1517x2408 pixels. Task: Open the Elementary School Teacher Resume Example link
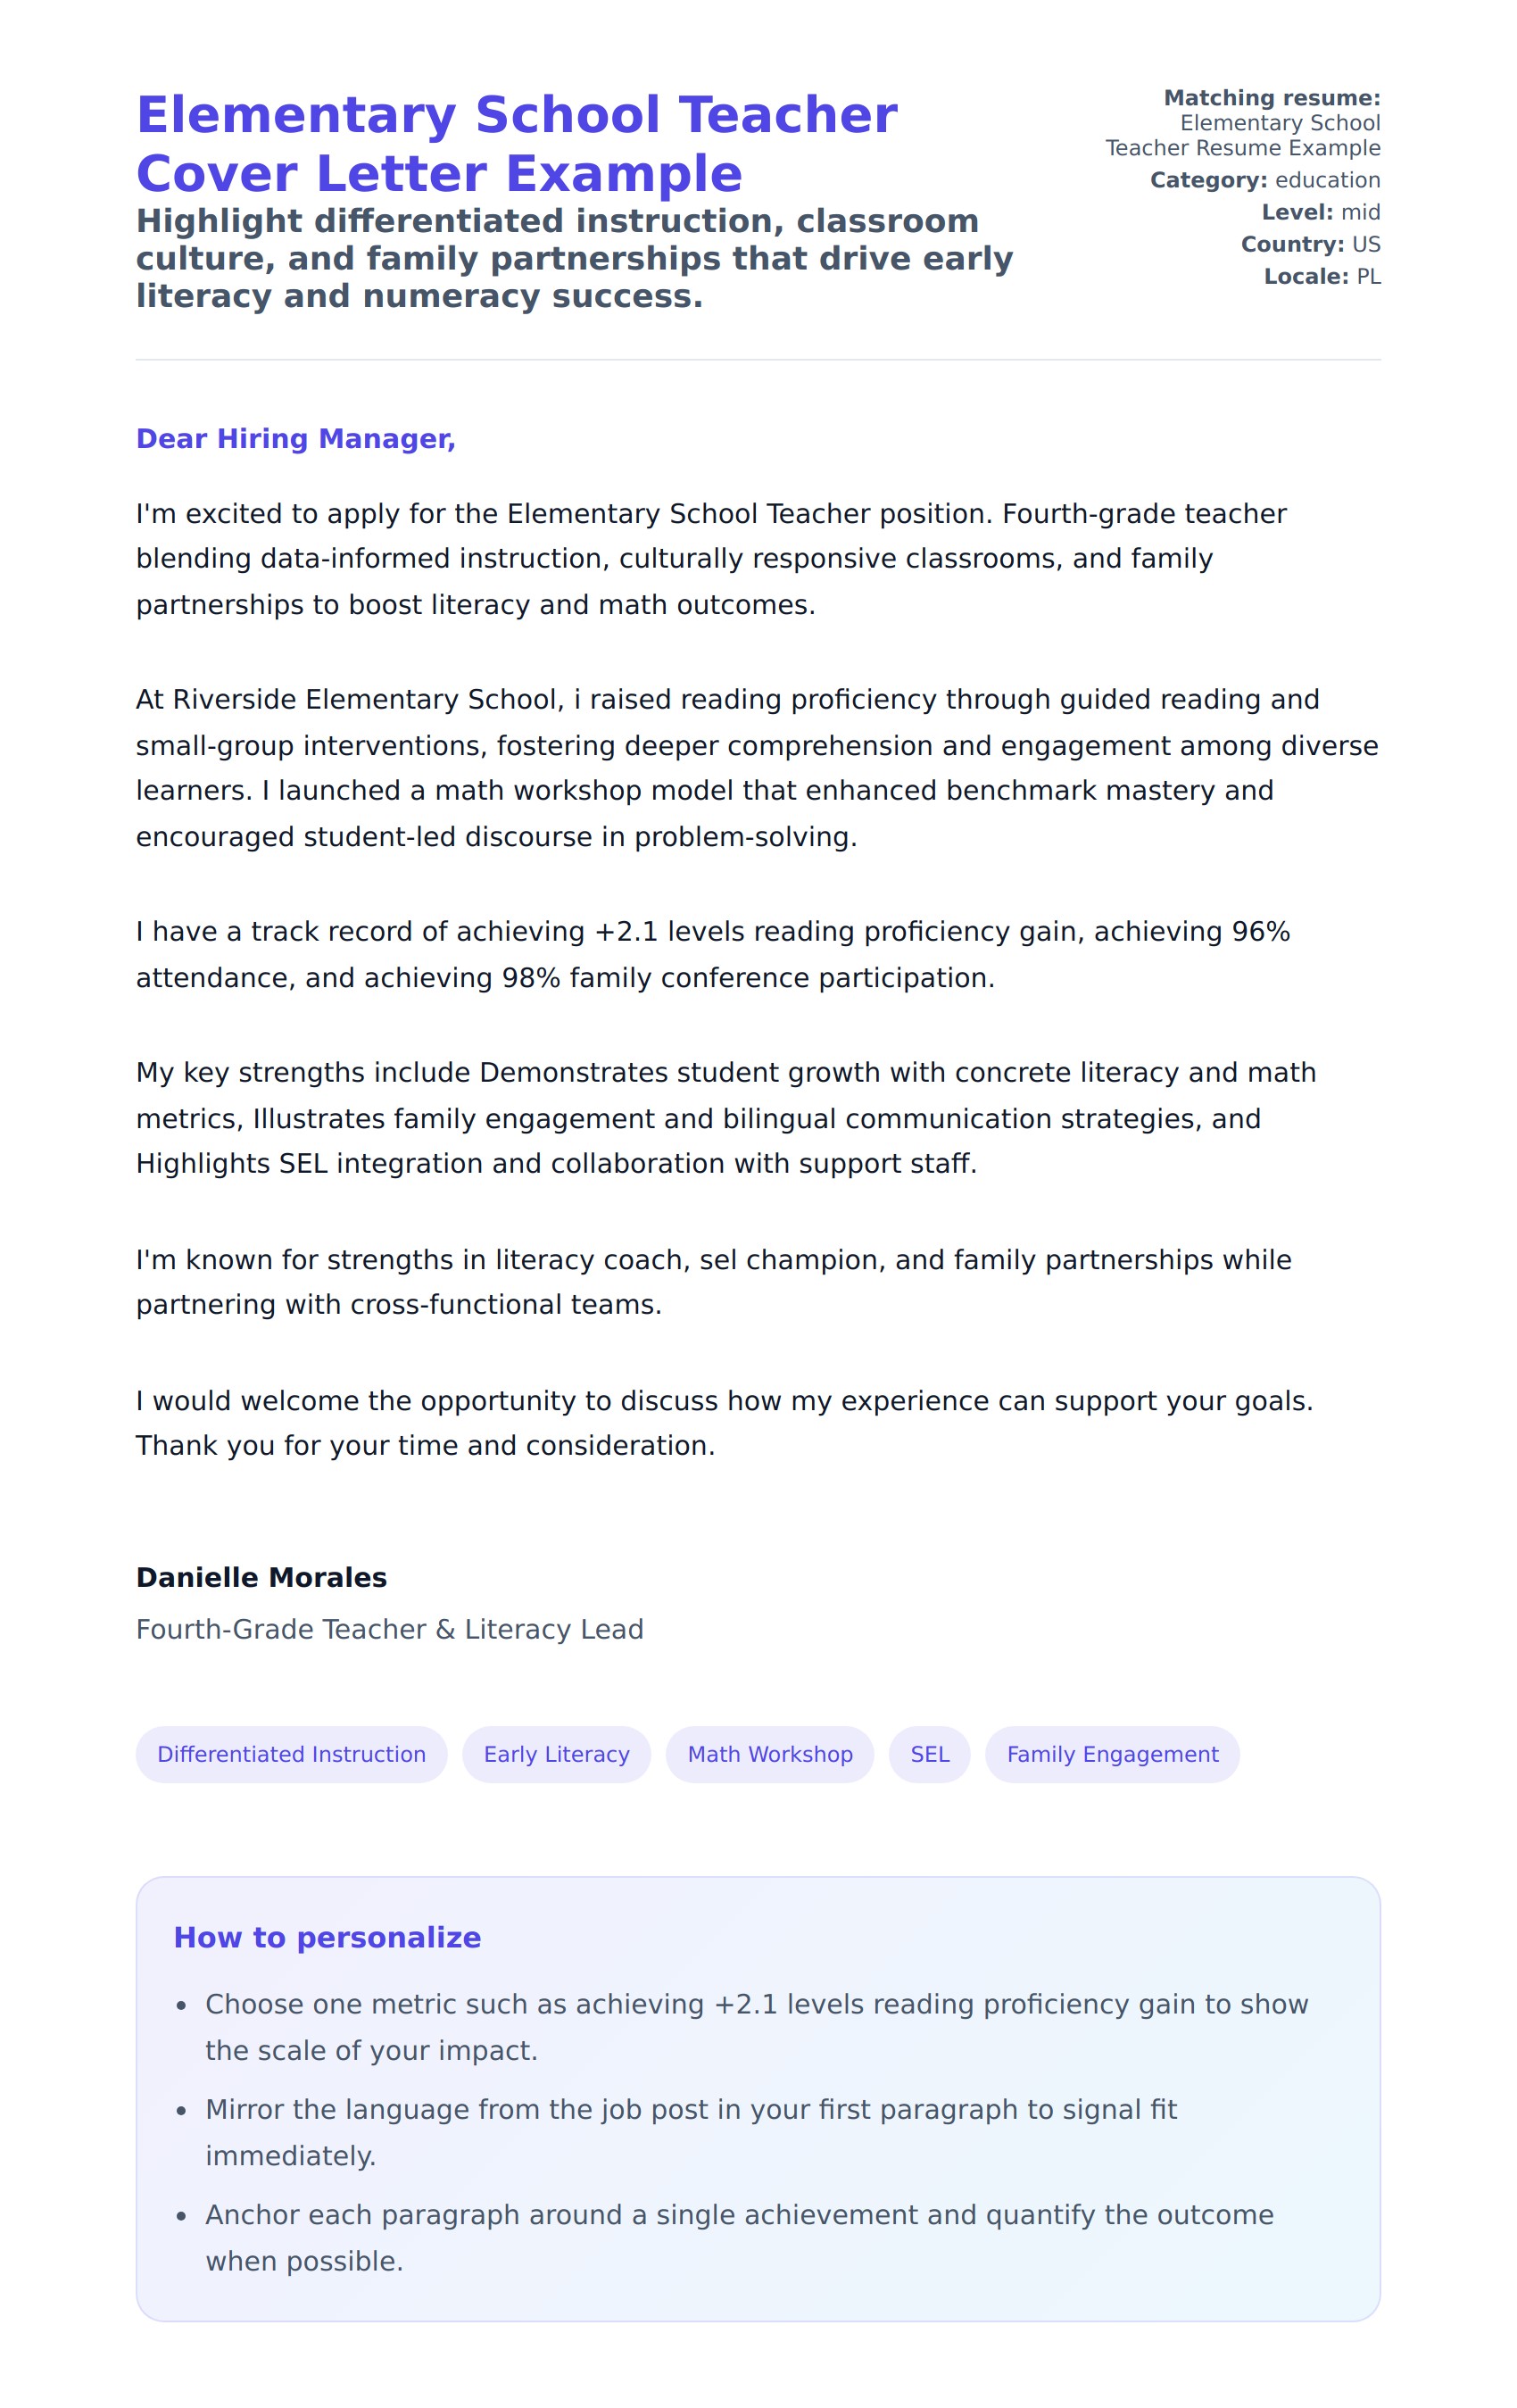(x=1242, y=136)
